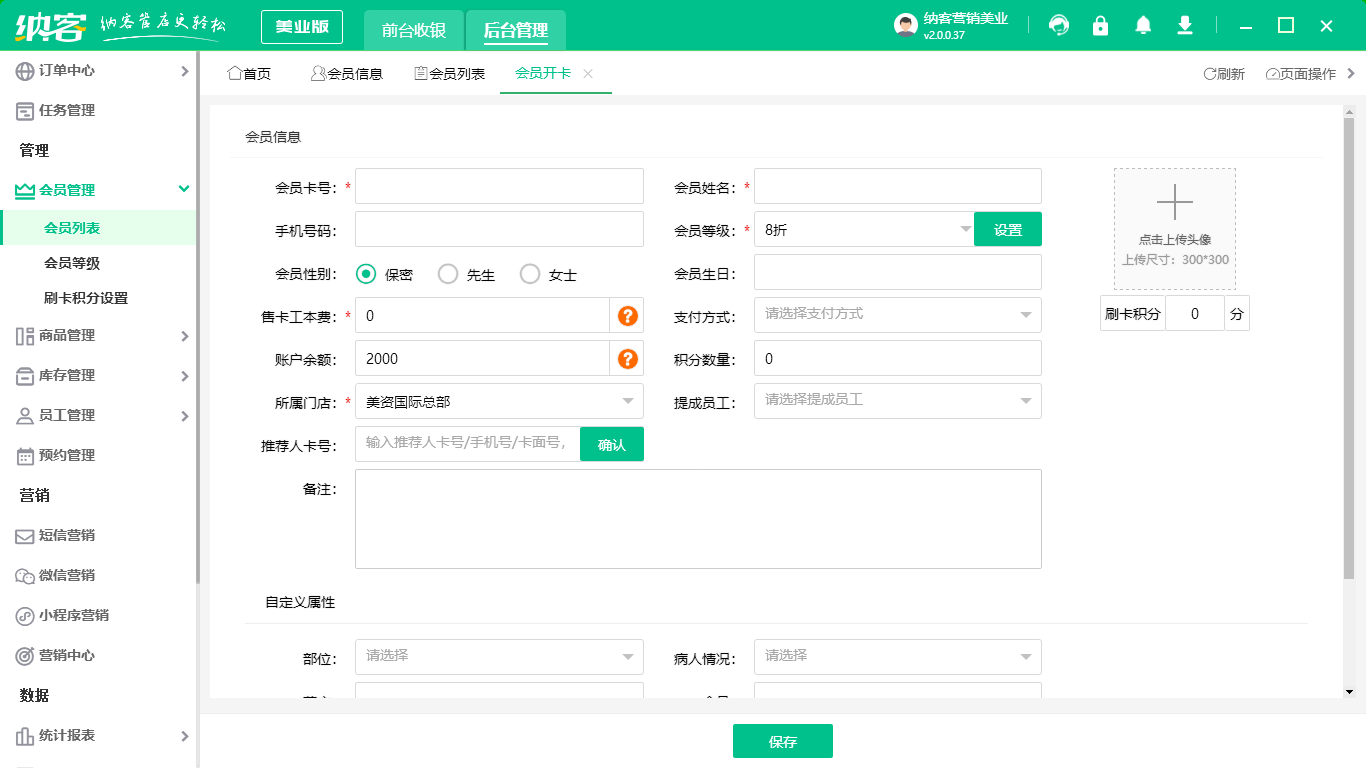Click the 刷新 refresh icon
Screen dimensions: 1366x768
pyautogui.click(x=1210, y=74)
